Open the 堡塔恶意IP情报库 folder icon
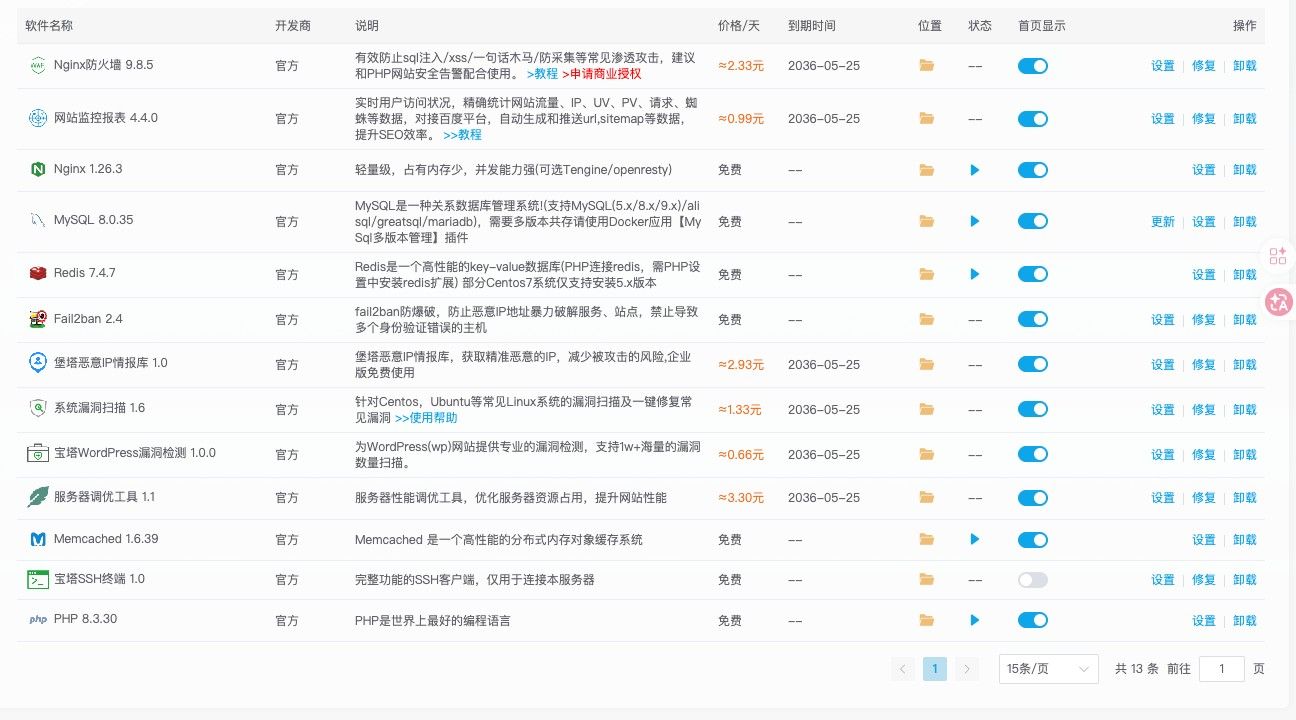Image resolution: width=1296 pixels, height=720 pixels. (x=927, y=364)
